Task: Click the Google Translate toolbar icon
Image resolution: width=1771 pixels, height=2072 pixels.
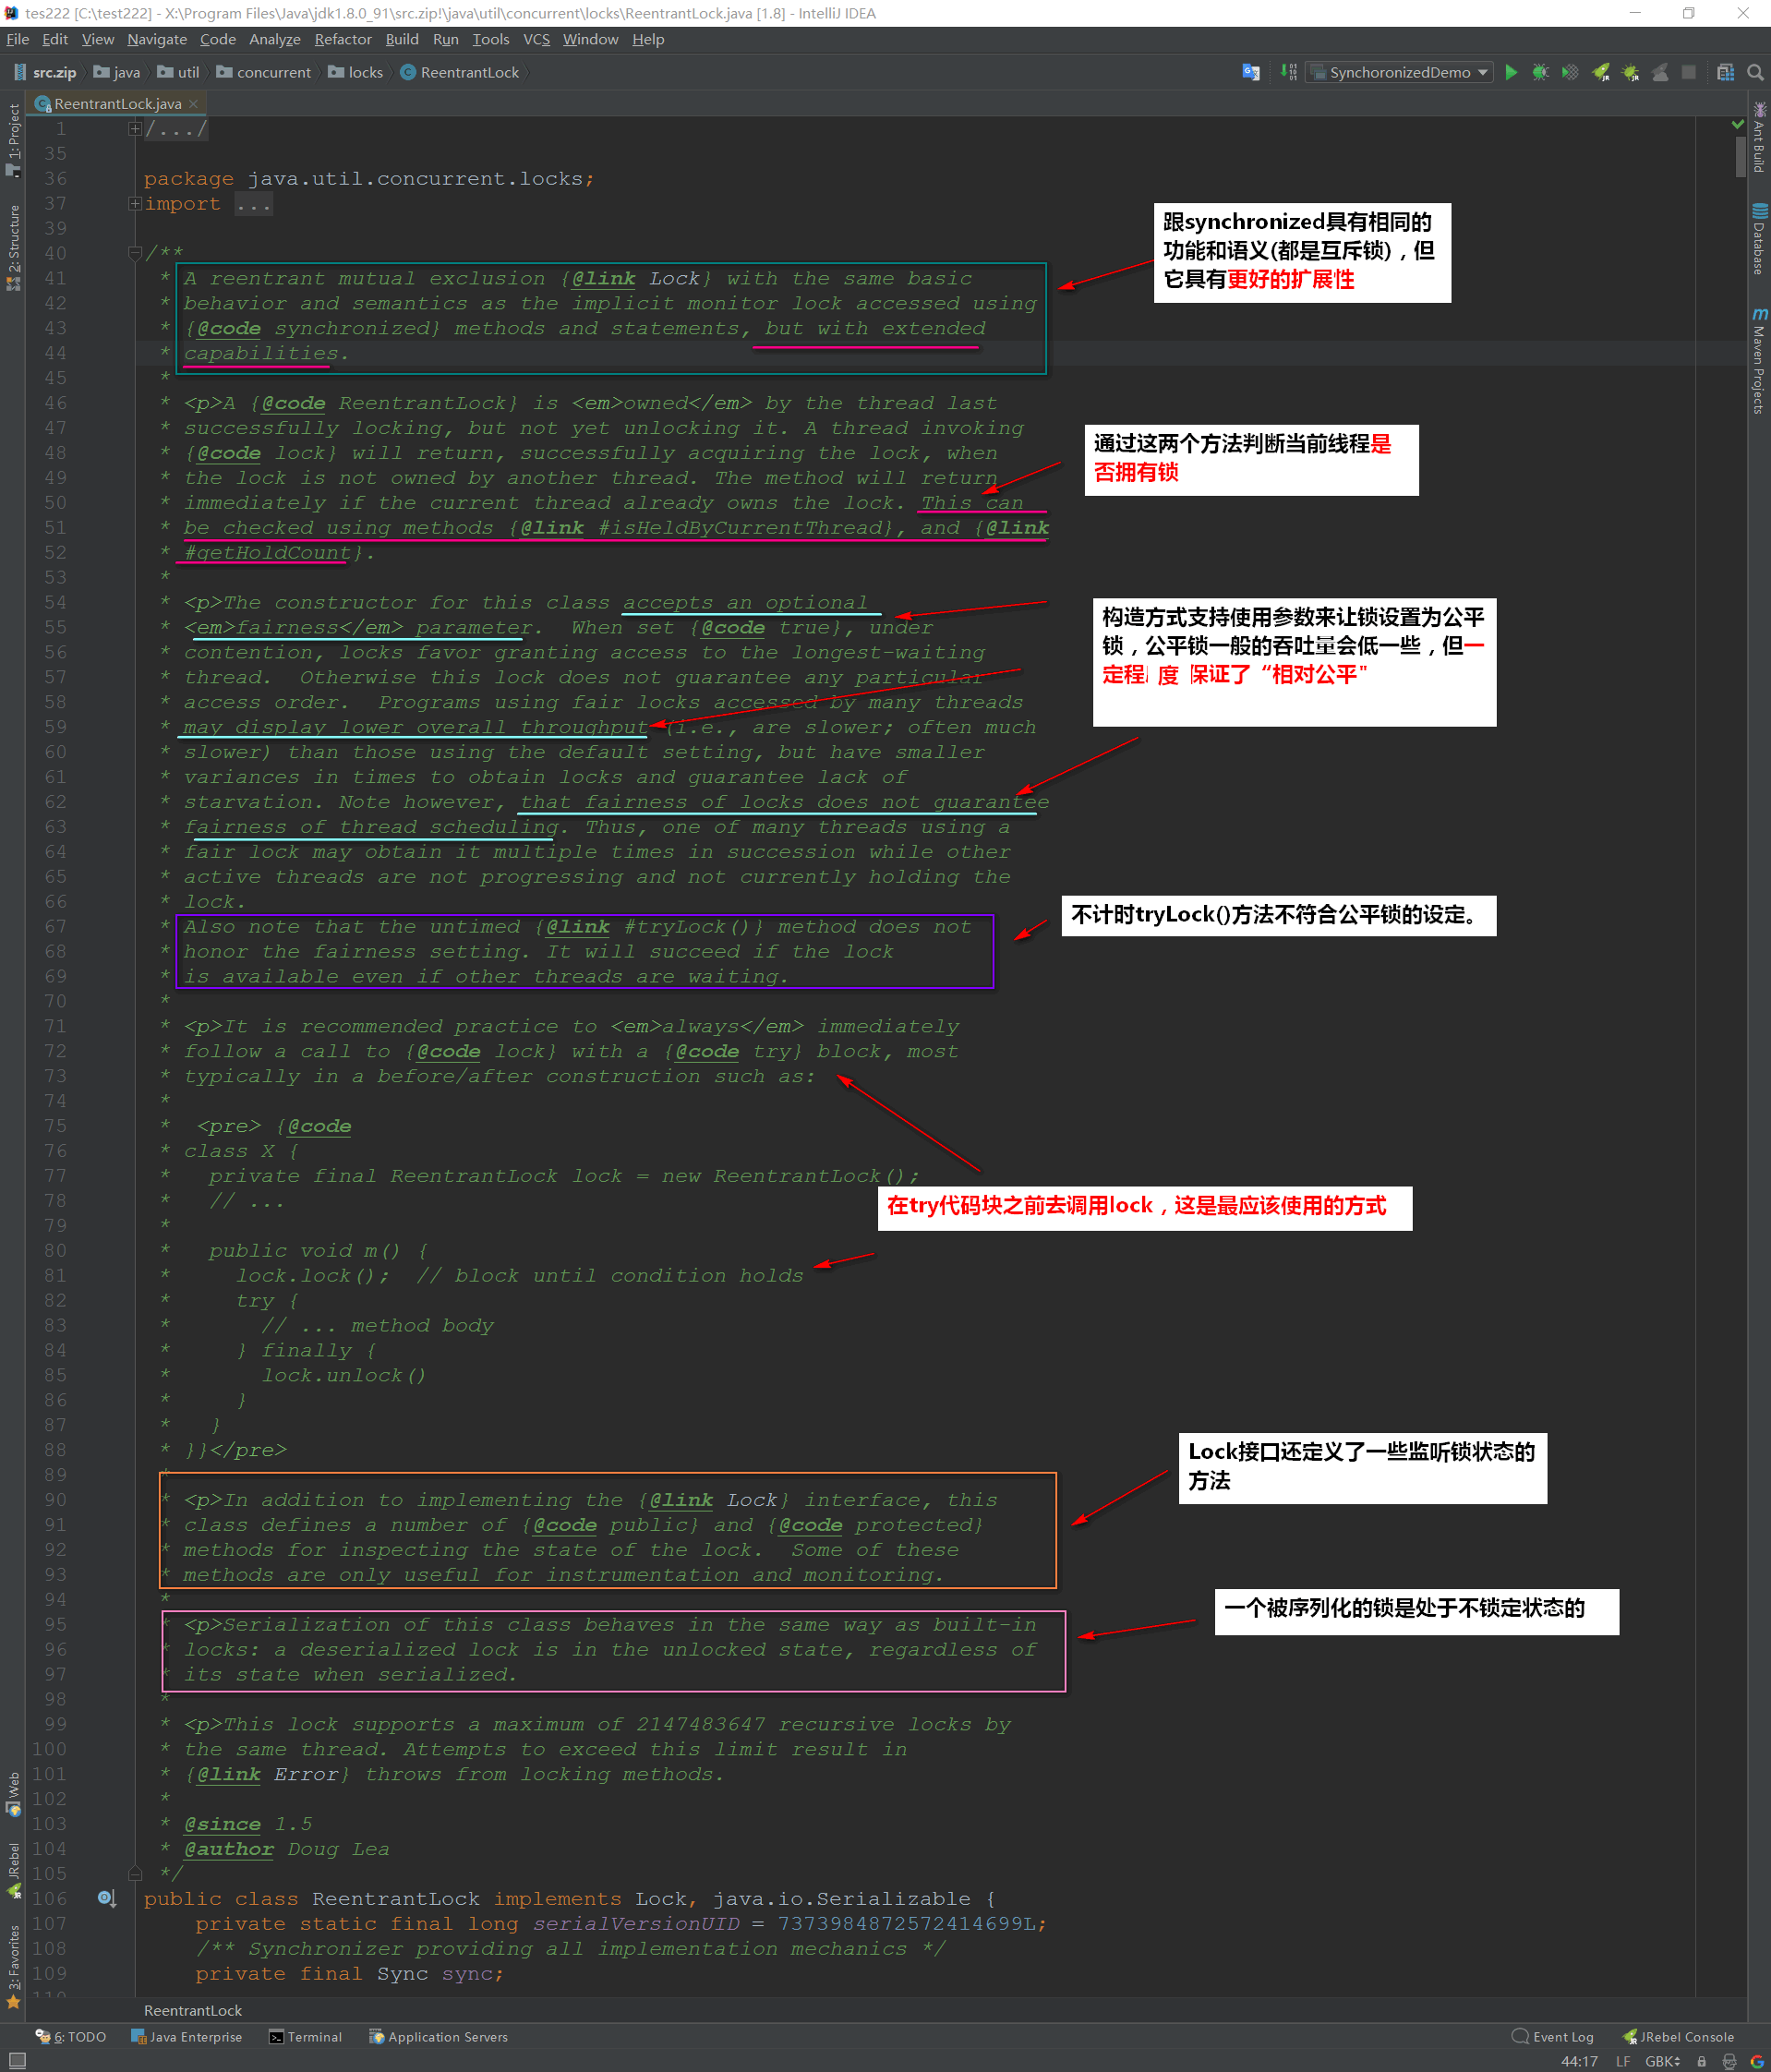Action: [1250, 72]
